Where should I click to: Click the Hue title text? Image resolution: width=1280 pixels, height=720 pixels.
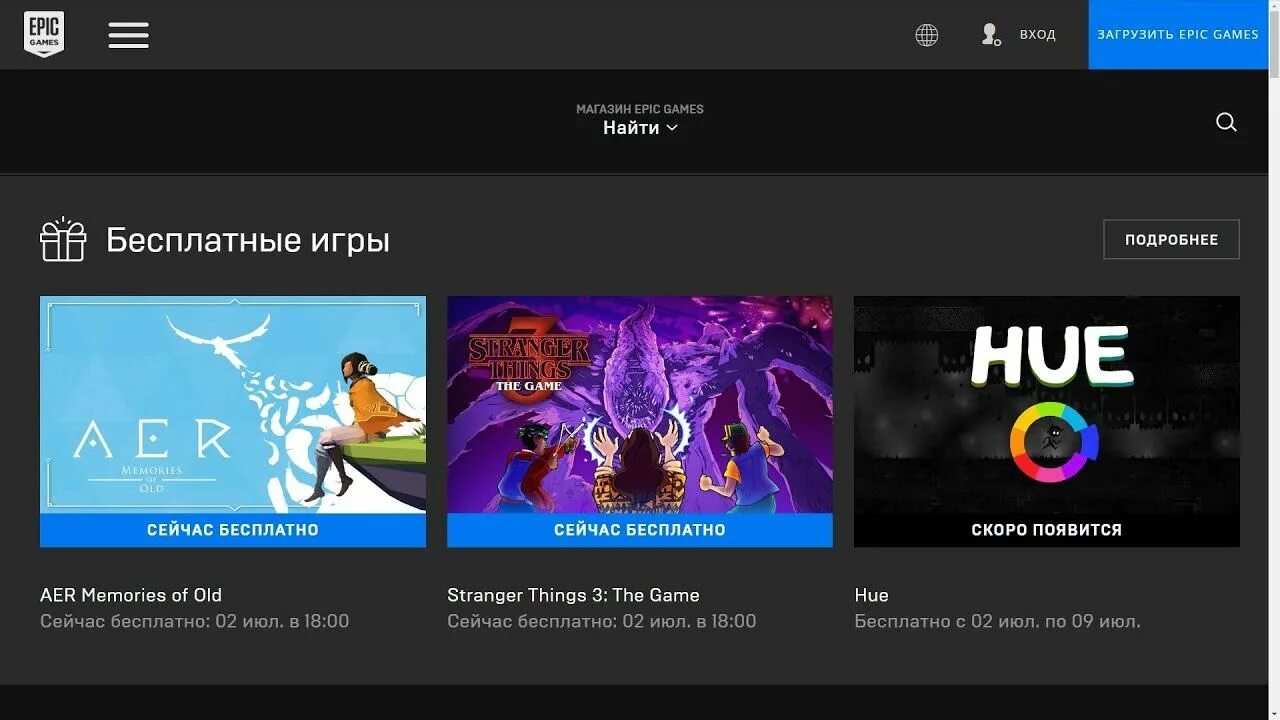(x=871, y=595)
